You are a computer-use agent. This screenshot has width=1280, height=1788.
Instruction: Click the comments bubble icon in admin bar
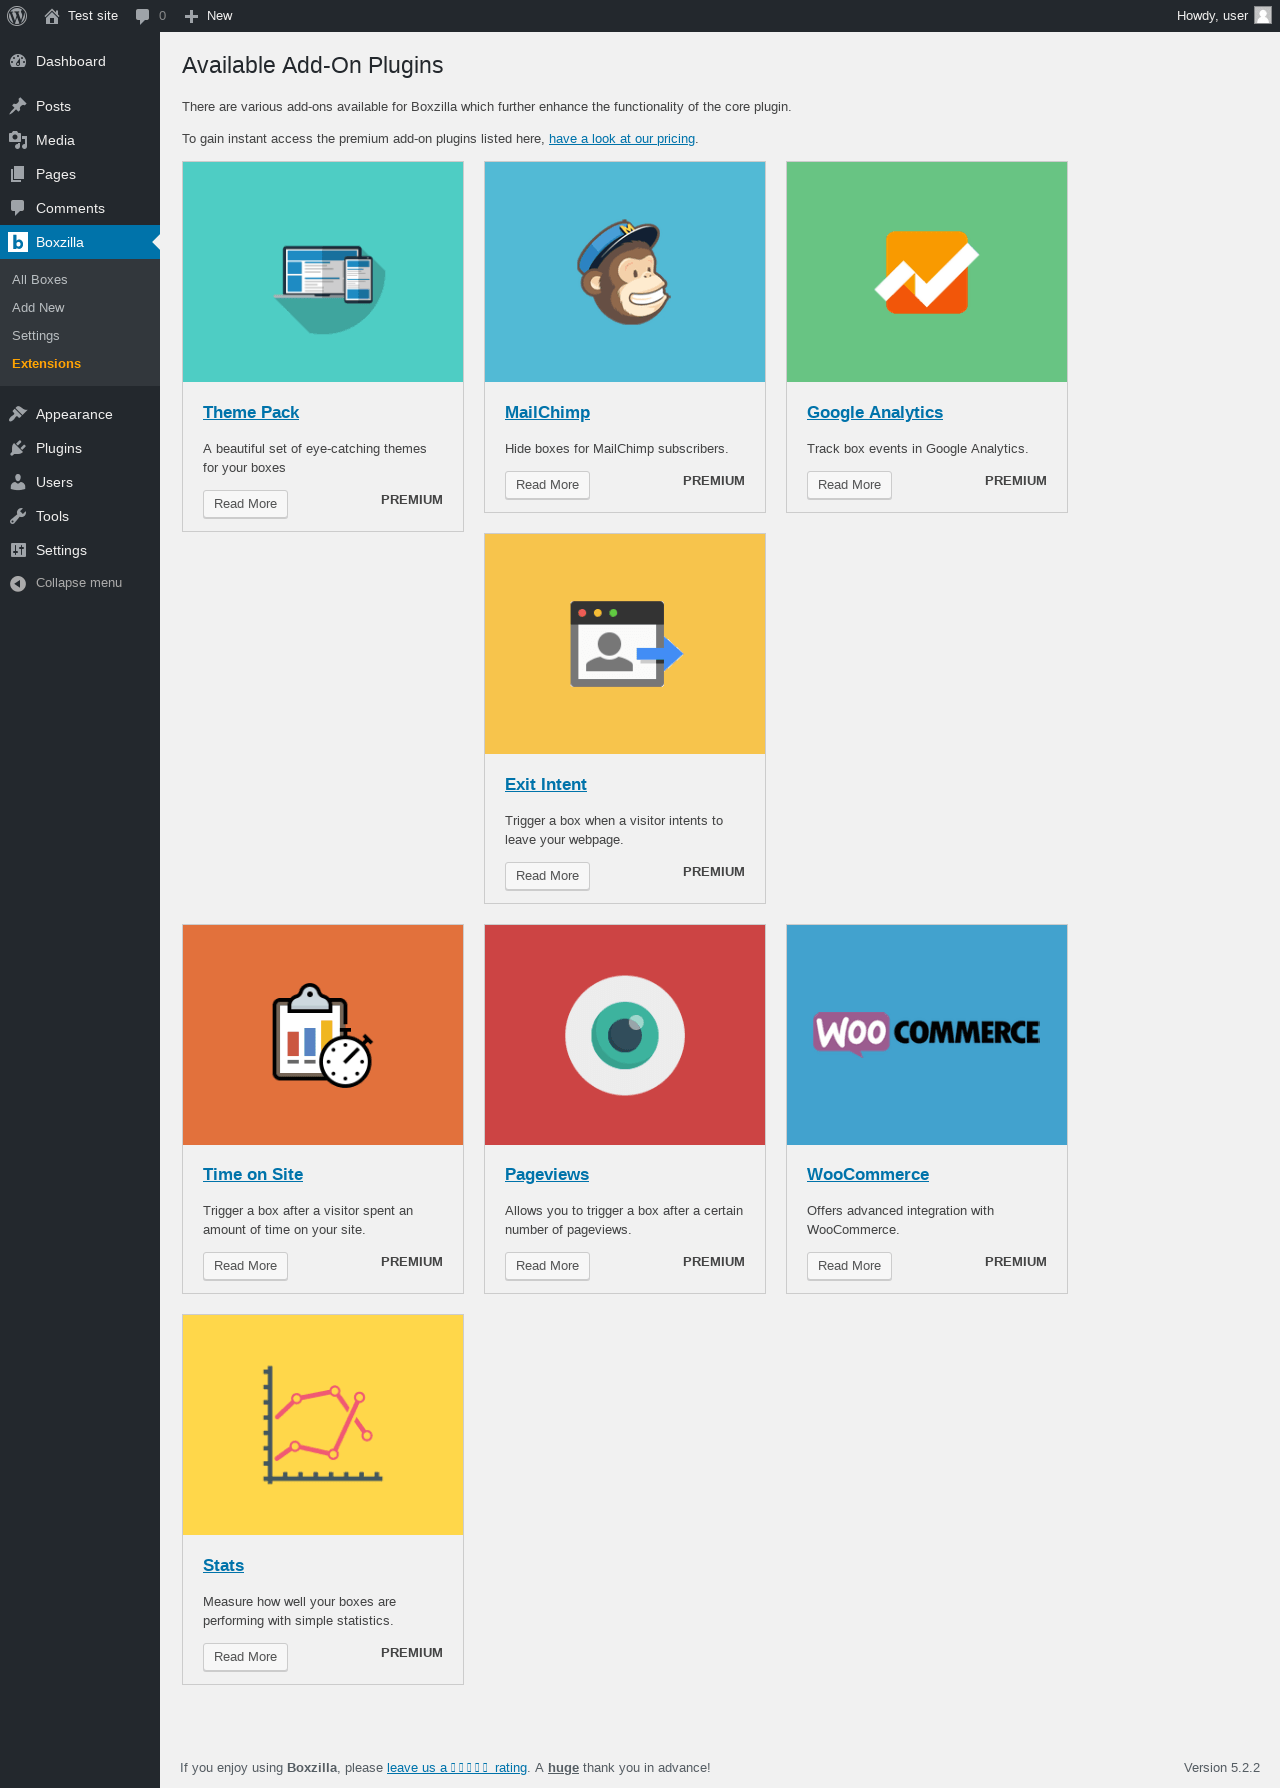click(143, 16)
